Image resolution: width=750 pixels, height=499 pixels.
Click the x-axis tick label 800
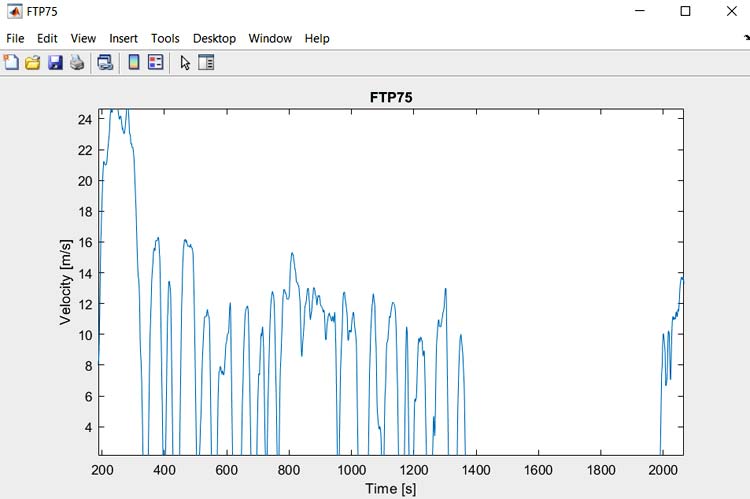coord(289,470)
